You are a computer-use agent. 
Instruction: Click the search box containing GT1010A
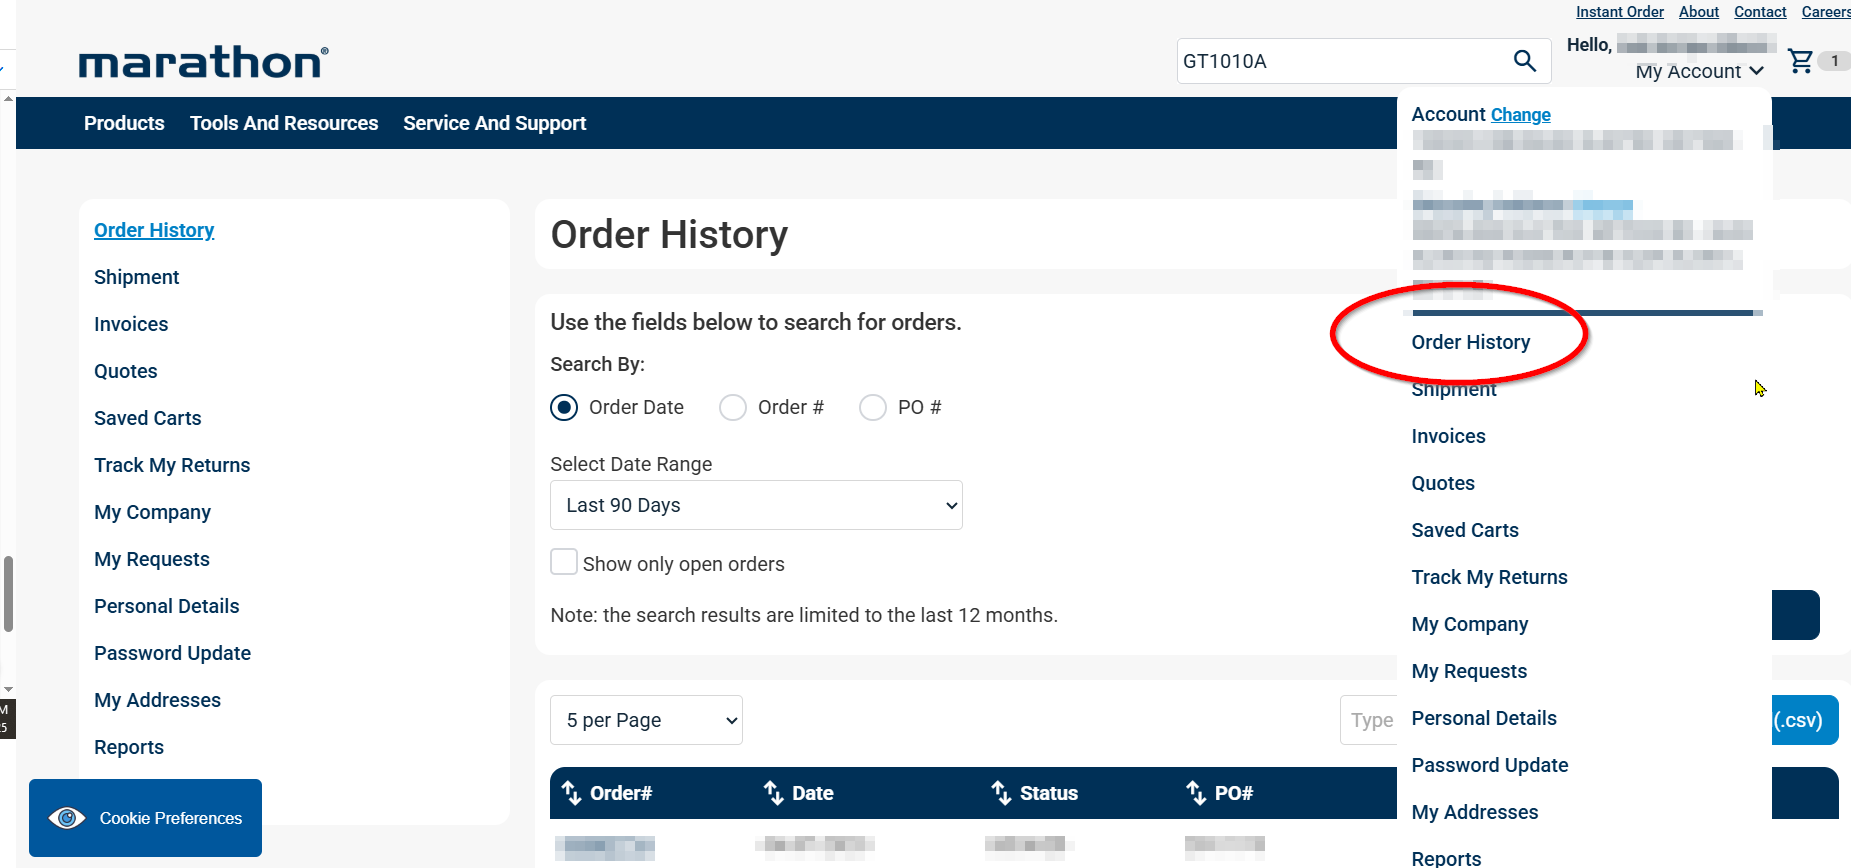1340,61
